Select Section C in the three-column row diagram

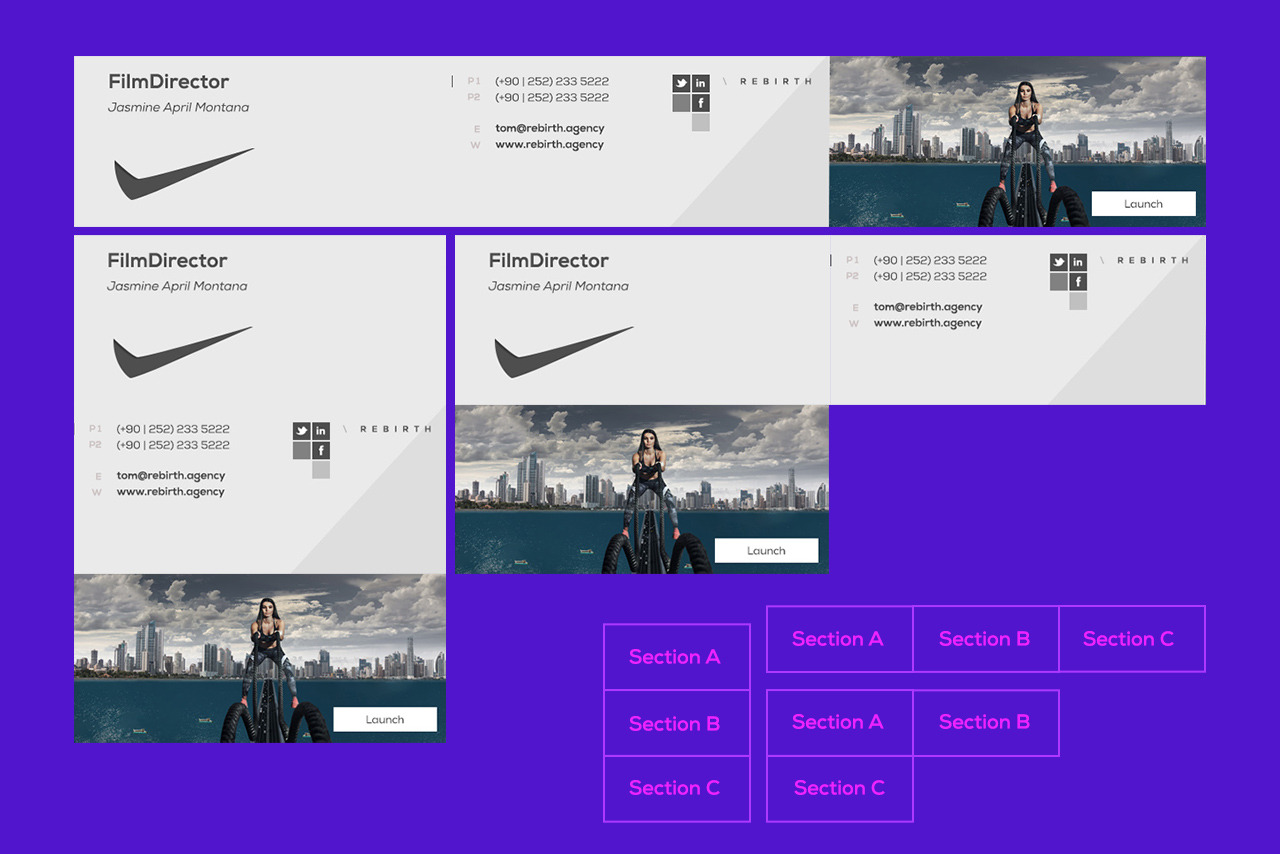[1130, 639]
